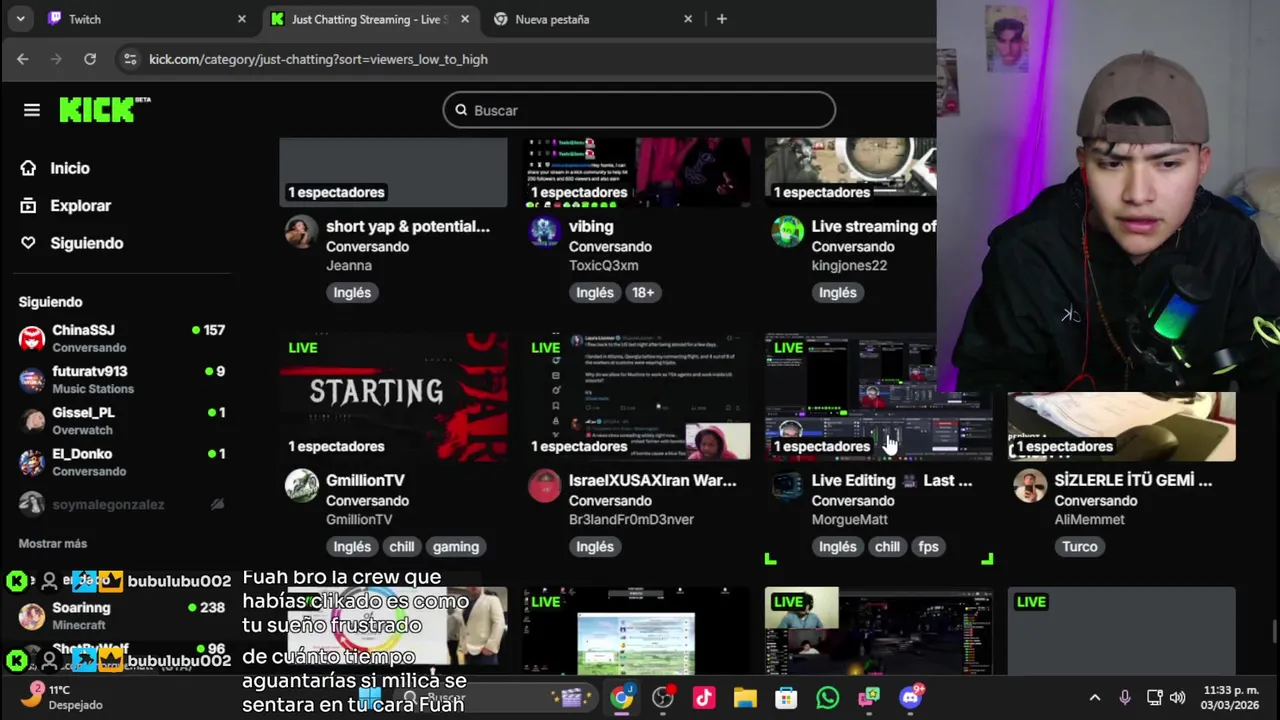Go back in browser history
This screenshot has width=1280, height=720.
(x=23, y=59)
